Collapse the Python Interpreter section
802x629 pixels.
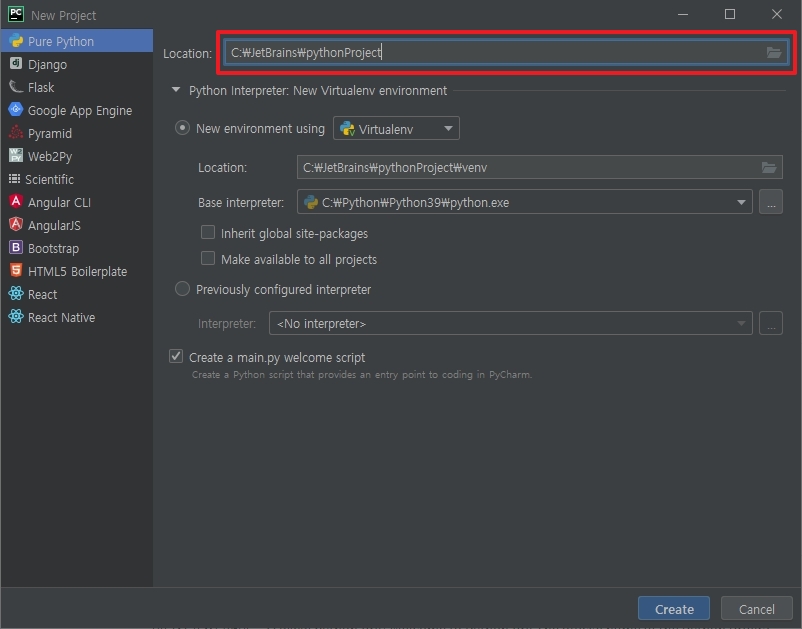[176, 90]
